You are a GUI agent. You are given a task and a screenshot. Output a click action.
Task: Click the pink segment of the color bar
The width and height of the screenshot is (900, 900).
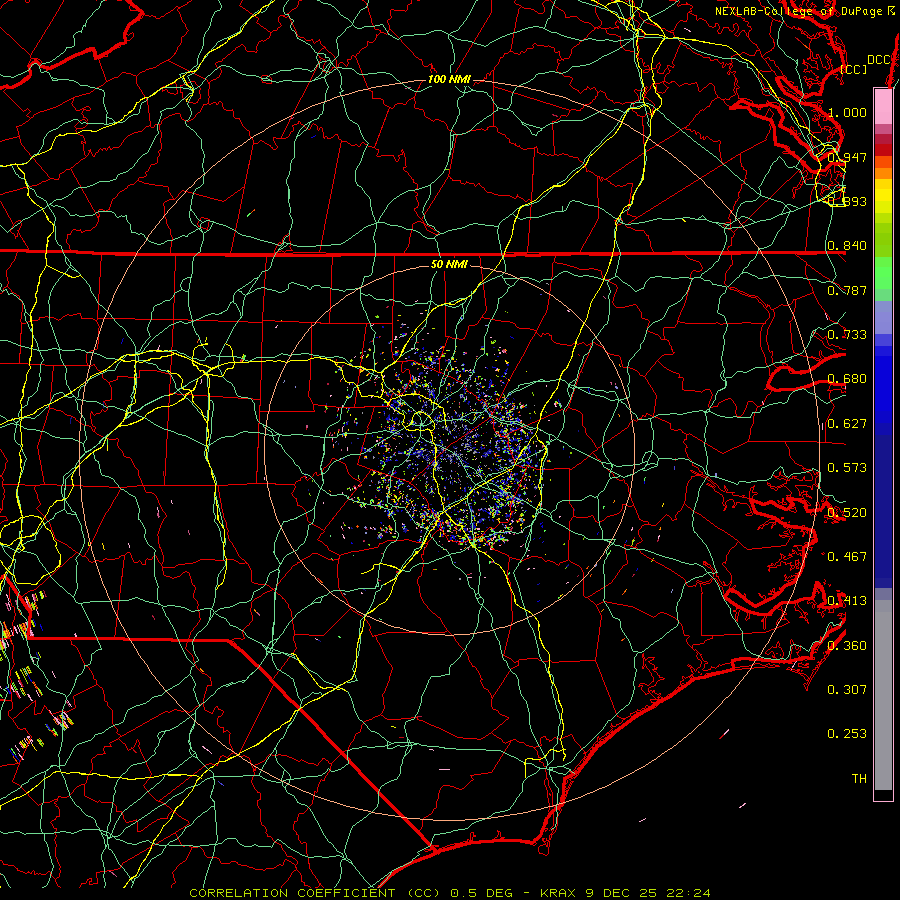click(x=883, y=106)
